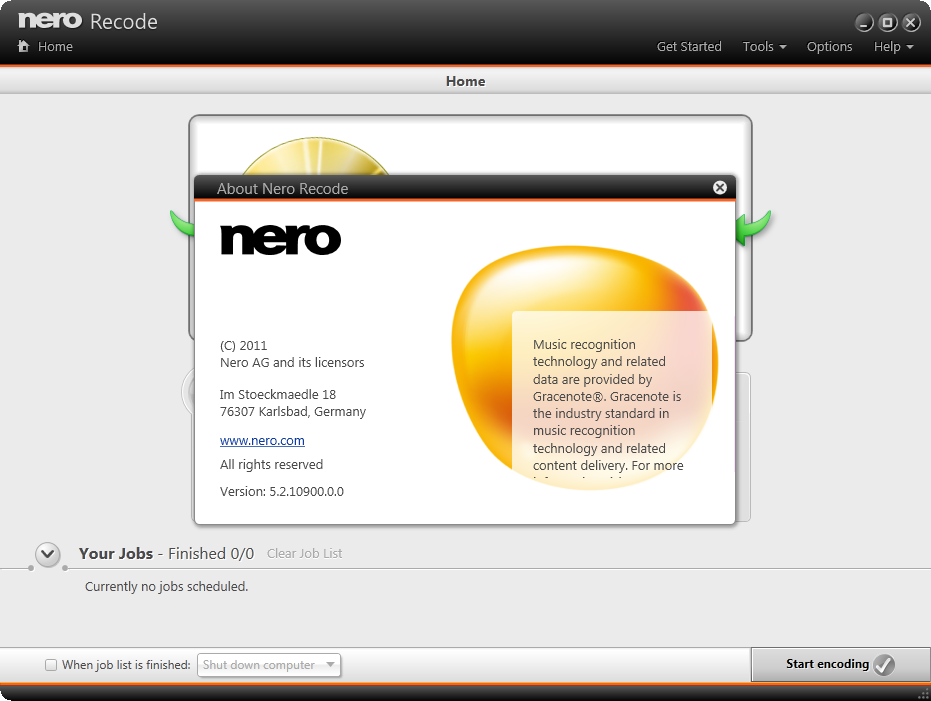Viewport: 931px width, 701px height.
Task: Click the window resize grip in the corner
Action: [x=923, y=693]
